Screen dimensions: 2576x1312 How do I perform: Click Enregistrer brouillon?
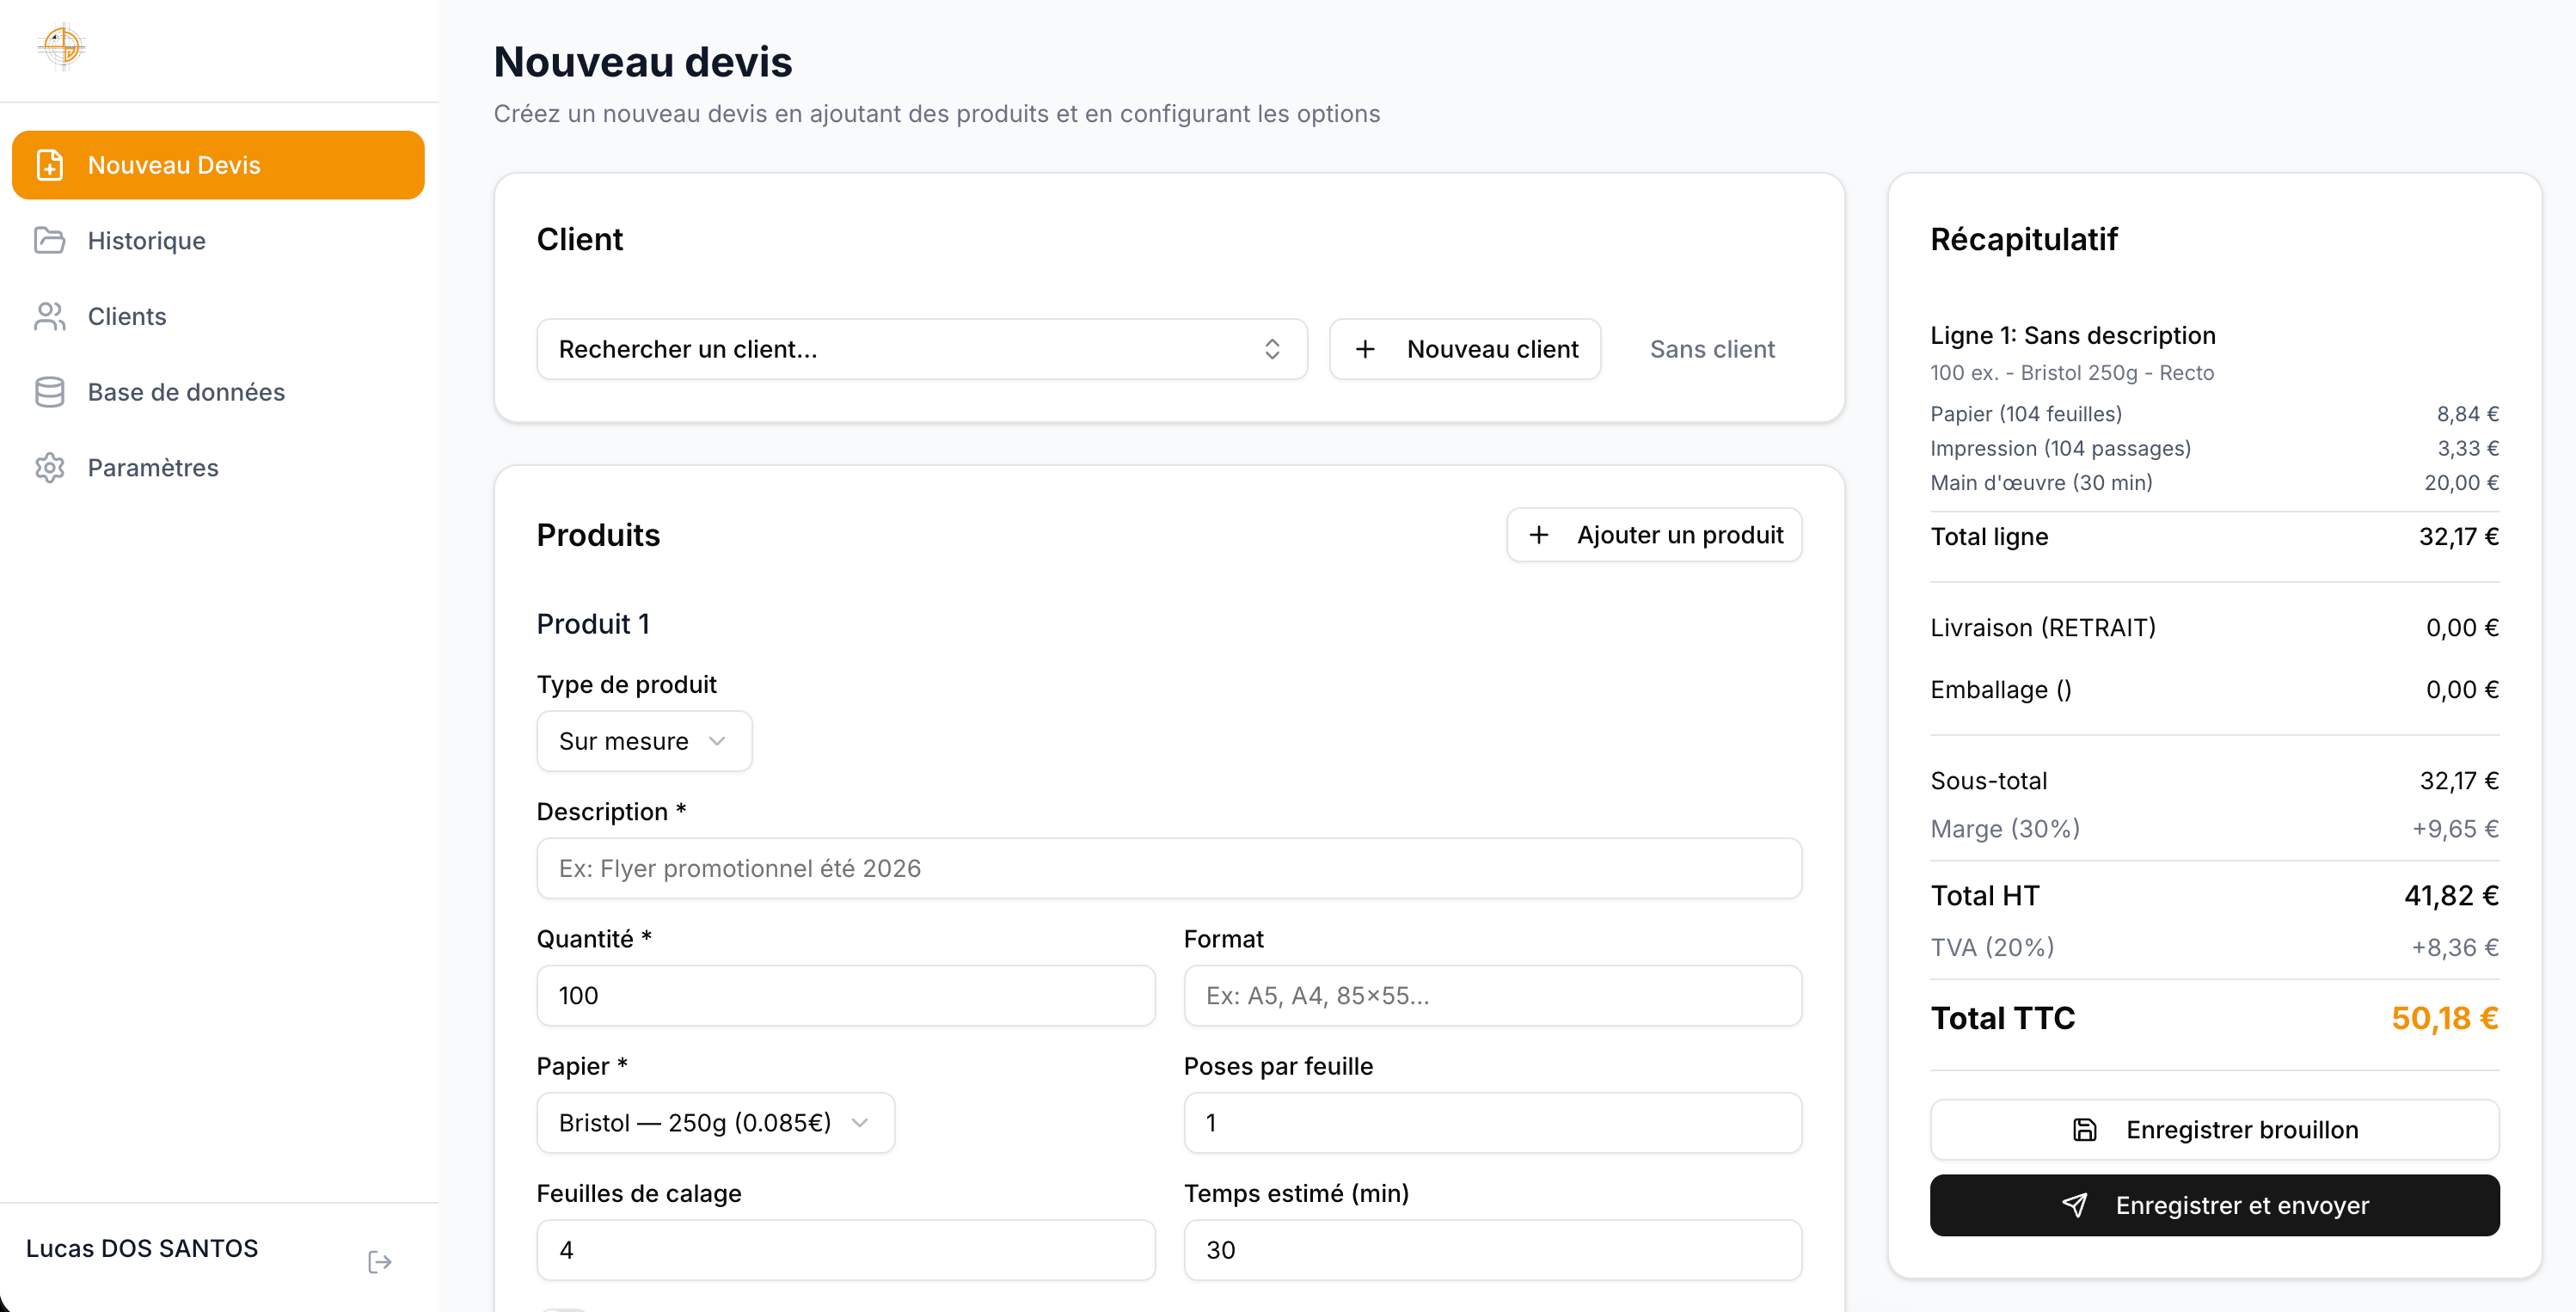click(2214, 1129)
